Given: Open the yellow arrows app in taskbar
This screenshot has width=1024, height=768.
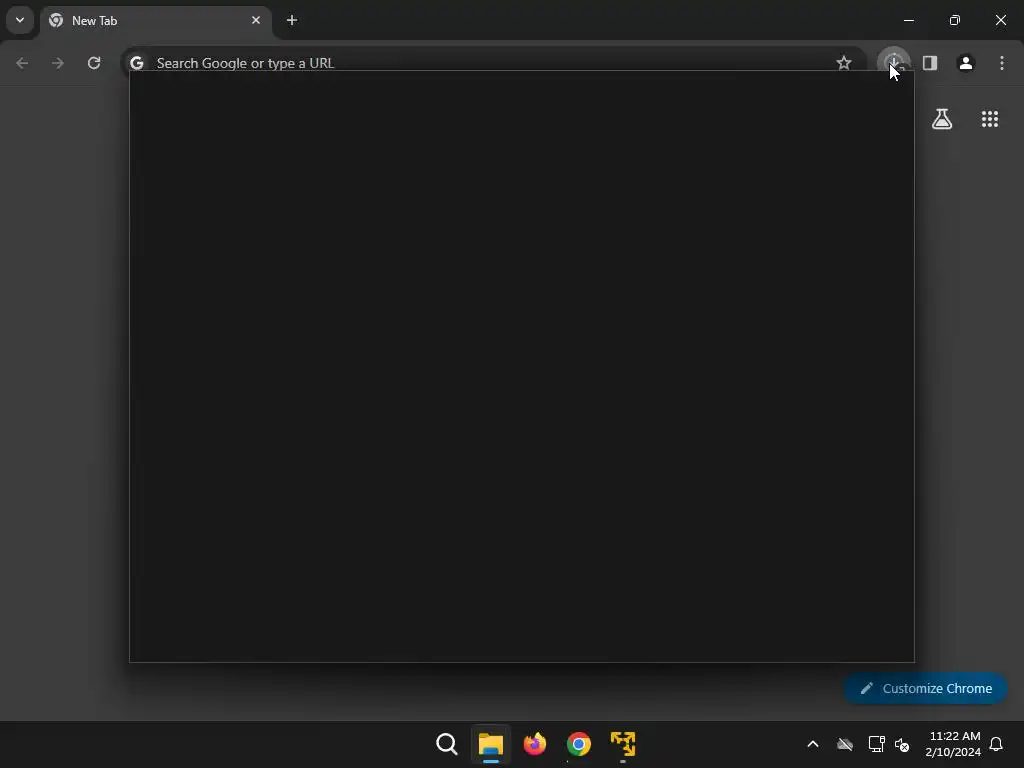Looking at the screenshot, I should pyautogui.click(x=623, y=744).
